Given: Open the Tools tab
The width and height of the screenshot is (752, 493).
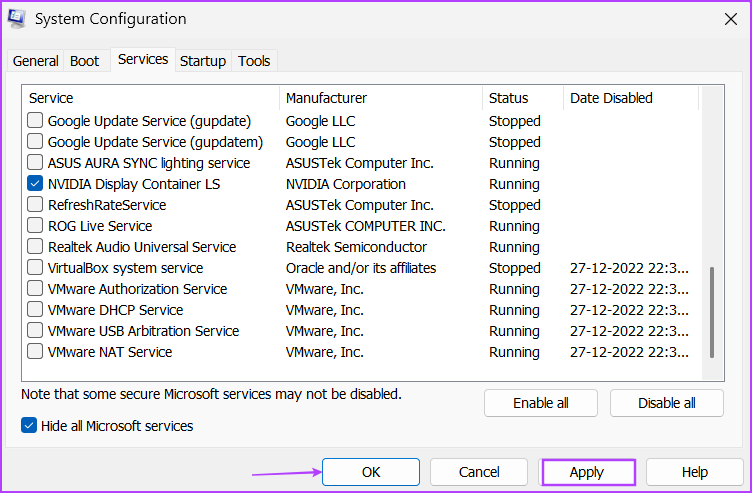Looking at the screenshot, I should [254, 61].
